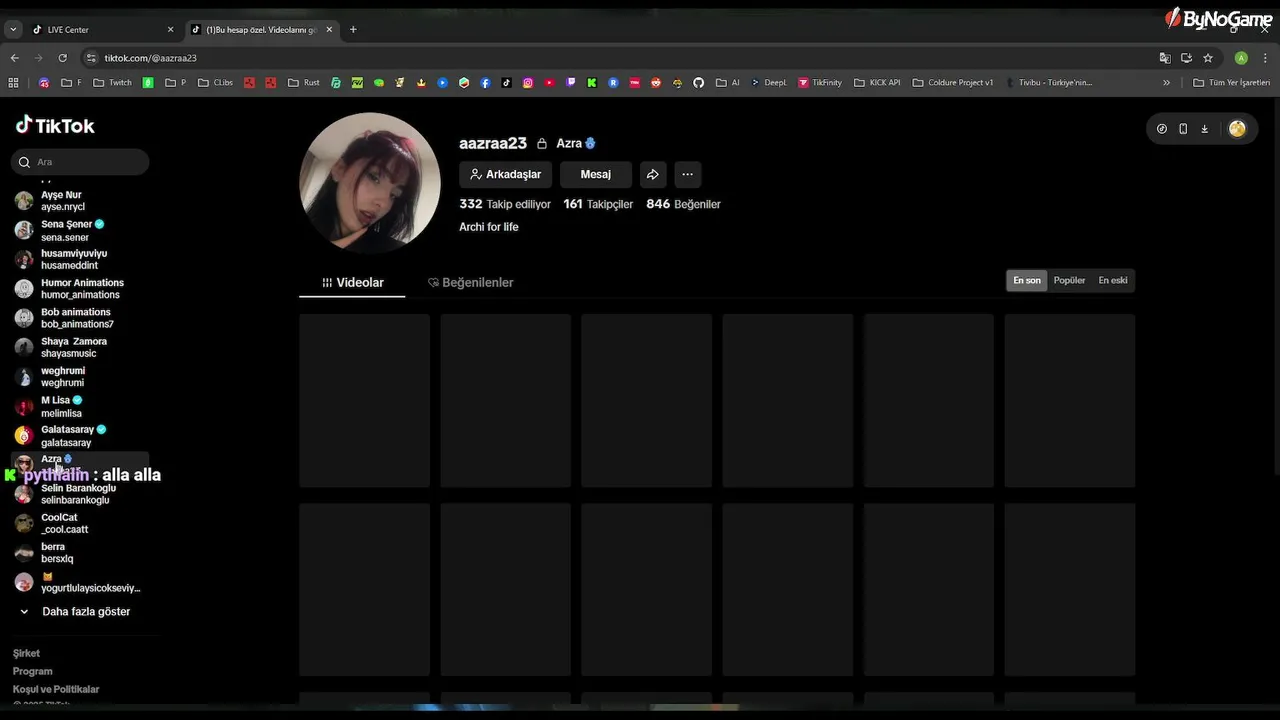
Task: Open the CLibs bookmarks folder
Action: [215, 83]
